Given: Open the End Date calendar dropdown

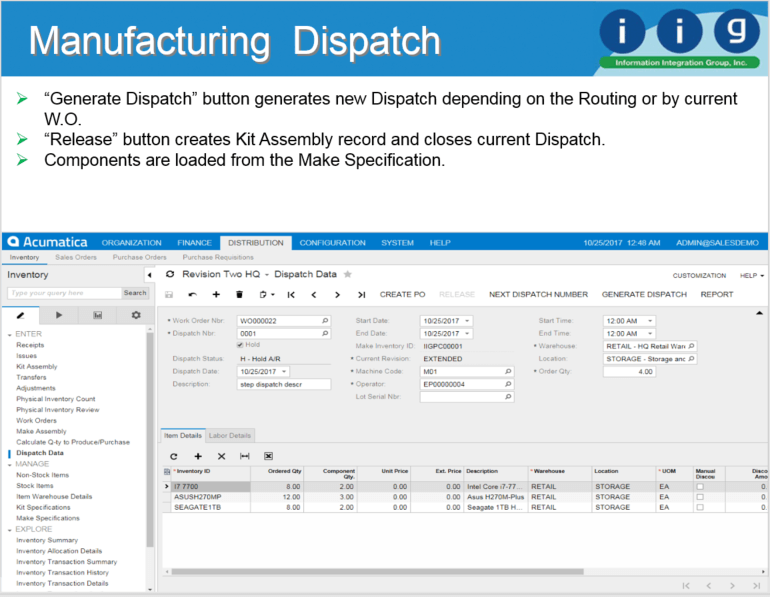Looking at the screenshot, I should (467, 333).
